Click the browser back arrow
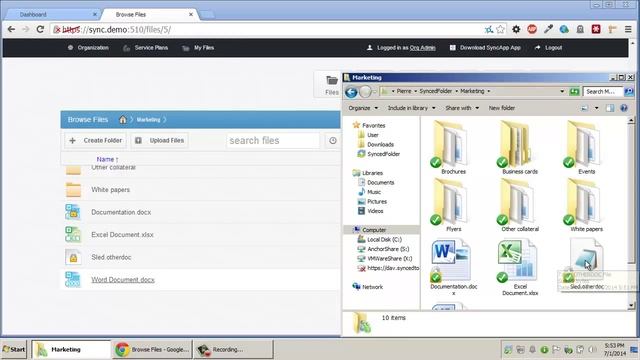640x360 pixels. coord(11,29)
